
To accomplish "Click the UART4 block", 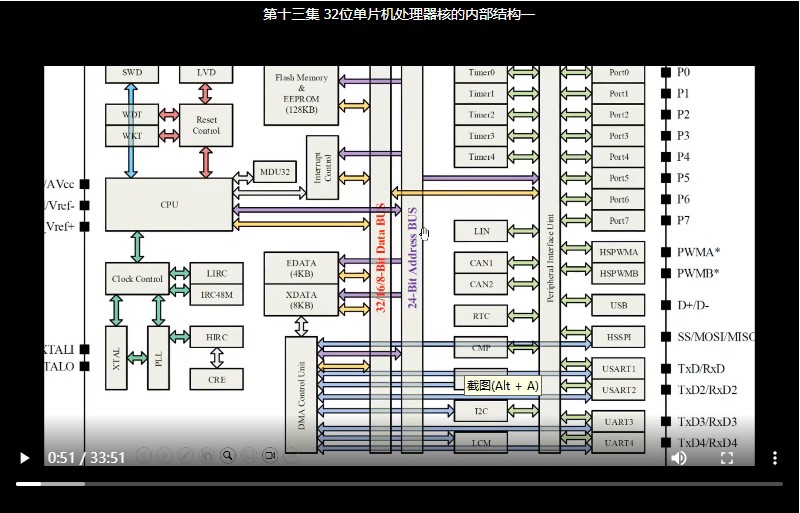I will [x=618, y=443].
